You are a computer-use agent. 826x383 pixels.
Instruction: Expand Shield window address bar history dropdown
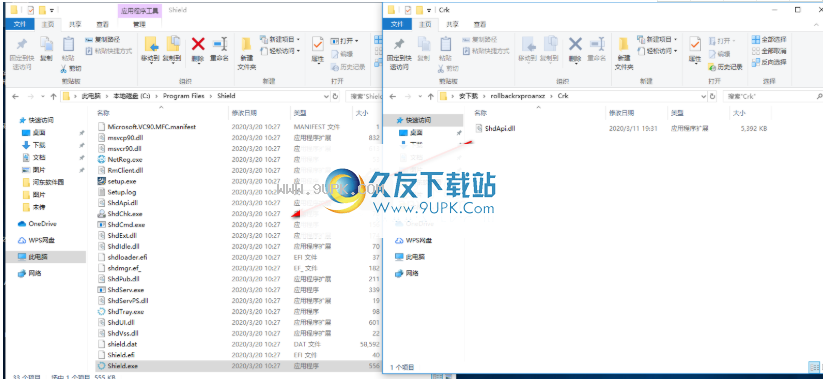tap(326, 97)
